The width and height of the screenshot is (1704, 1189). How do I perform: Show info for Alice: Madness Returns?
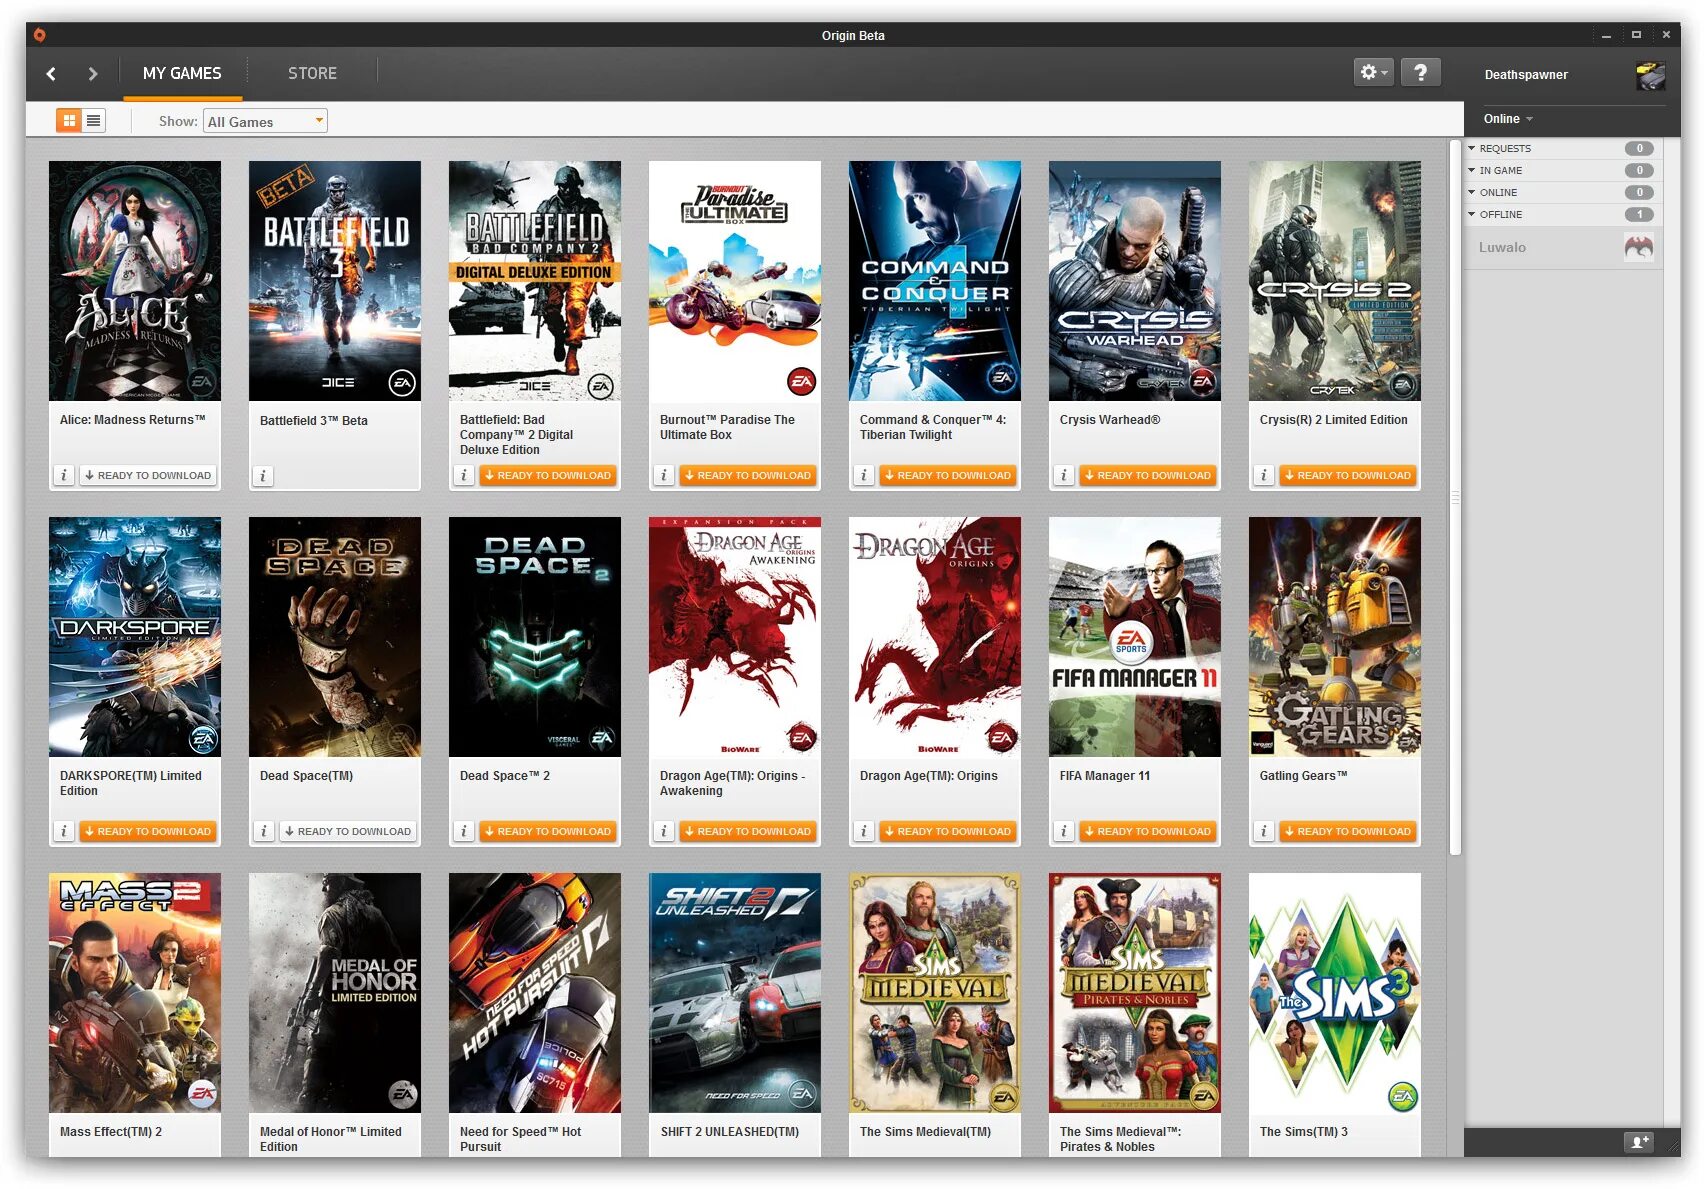coord(64,476)
